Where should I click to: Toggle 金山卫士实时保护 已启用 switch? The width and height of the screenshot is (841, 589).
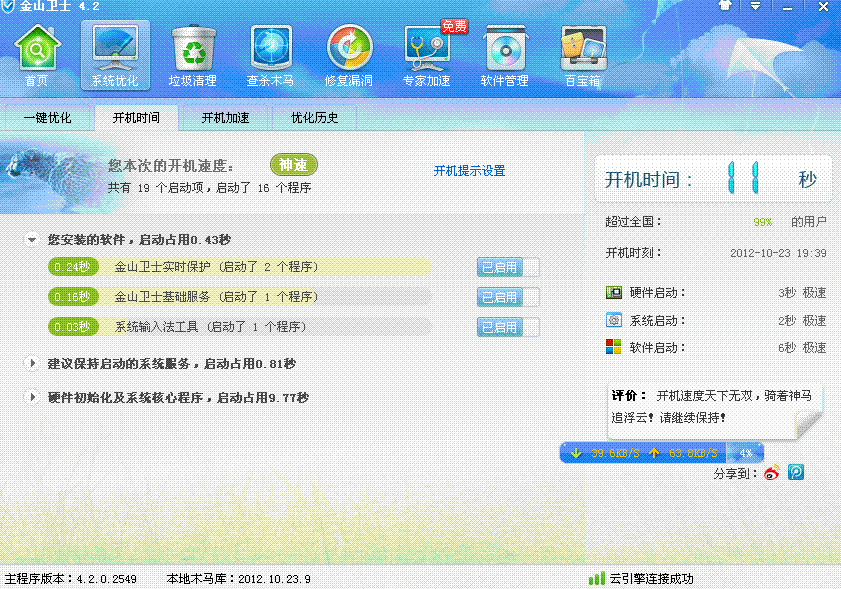[x=508, y=267]
